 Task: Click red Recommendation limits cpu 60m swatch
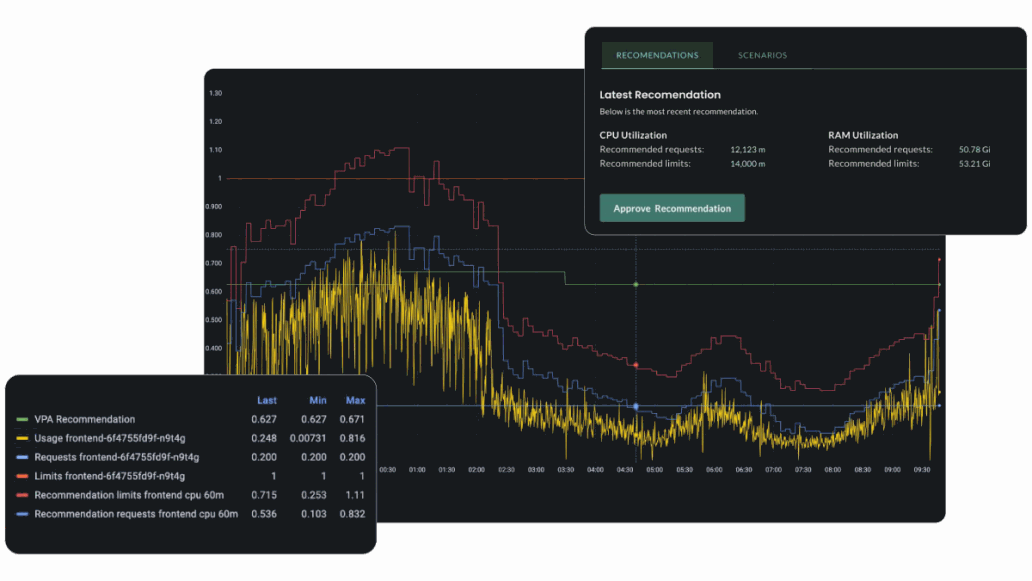coord(23,496)
